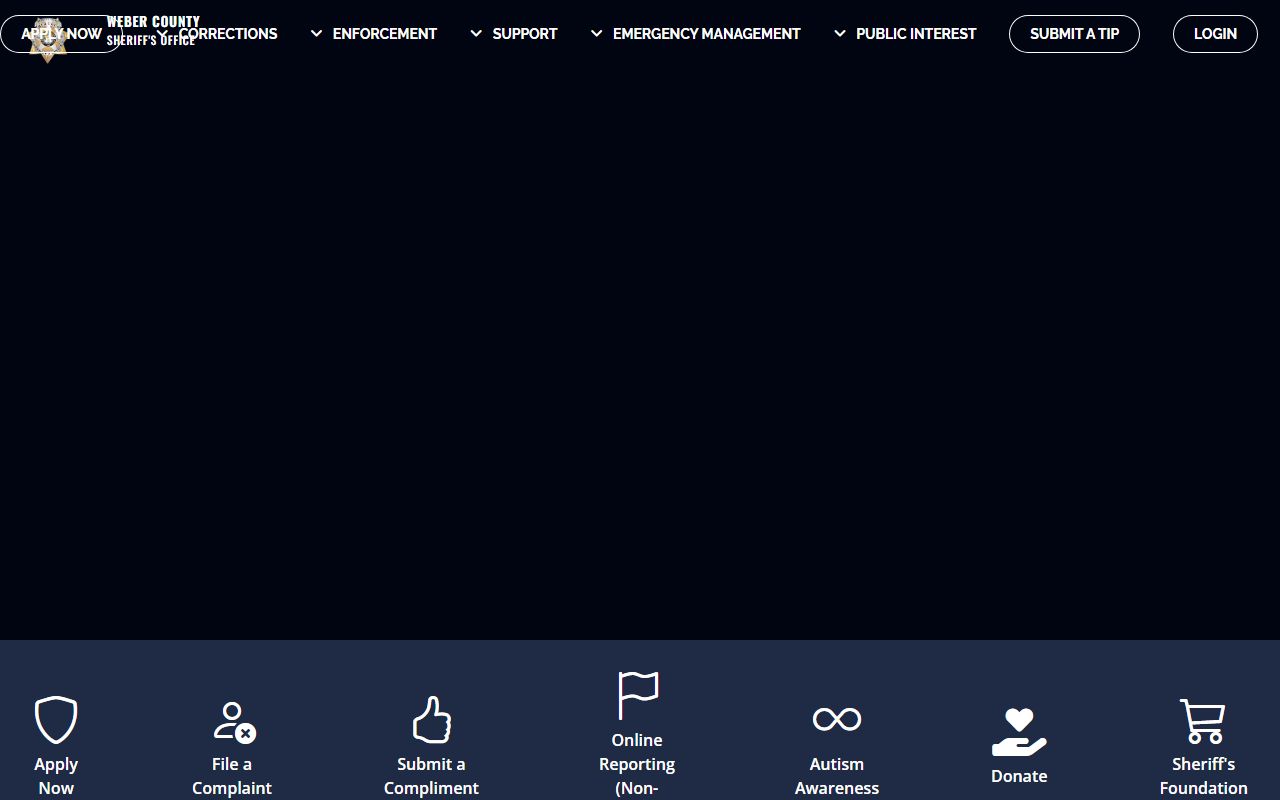Image resolution: width=1280 pixels, height=800 pixels.
Task: Click the Autism Awareness infinity icon
Action: pyautogui.click(x=837, y=719)
